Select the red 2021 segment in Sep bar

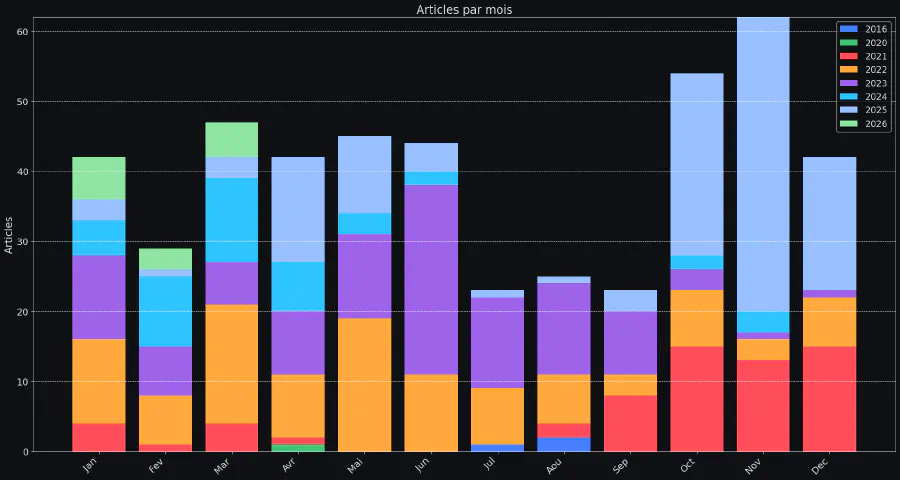coord(630,423)
